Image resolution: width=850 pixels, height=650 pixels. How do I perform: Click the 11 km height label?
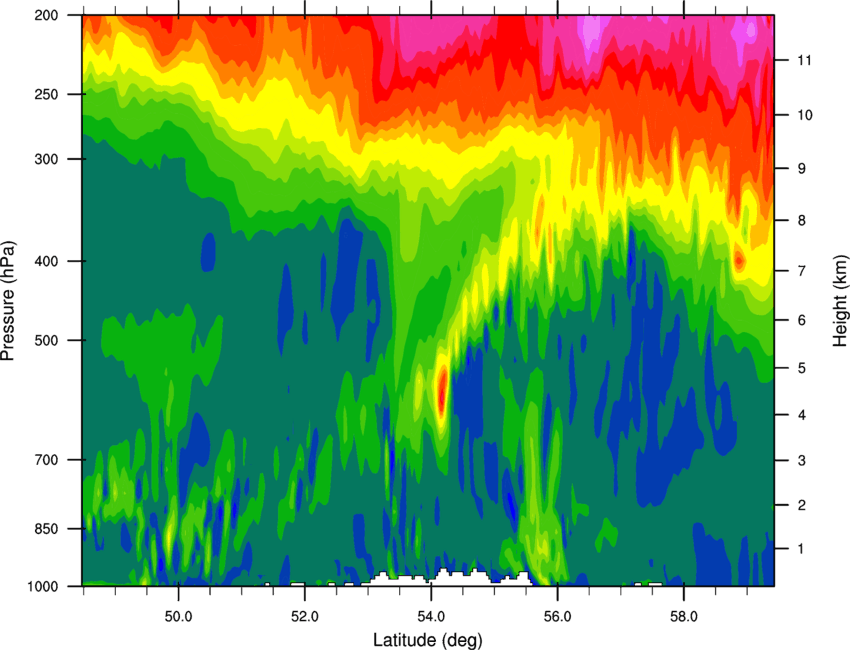pyautogui.click(x=804, y=60)
